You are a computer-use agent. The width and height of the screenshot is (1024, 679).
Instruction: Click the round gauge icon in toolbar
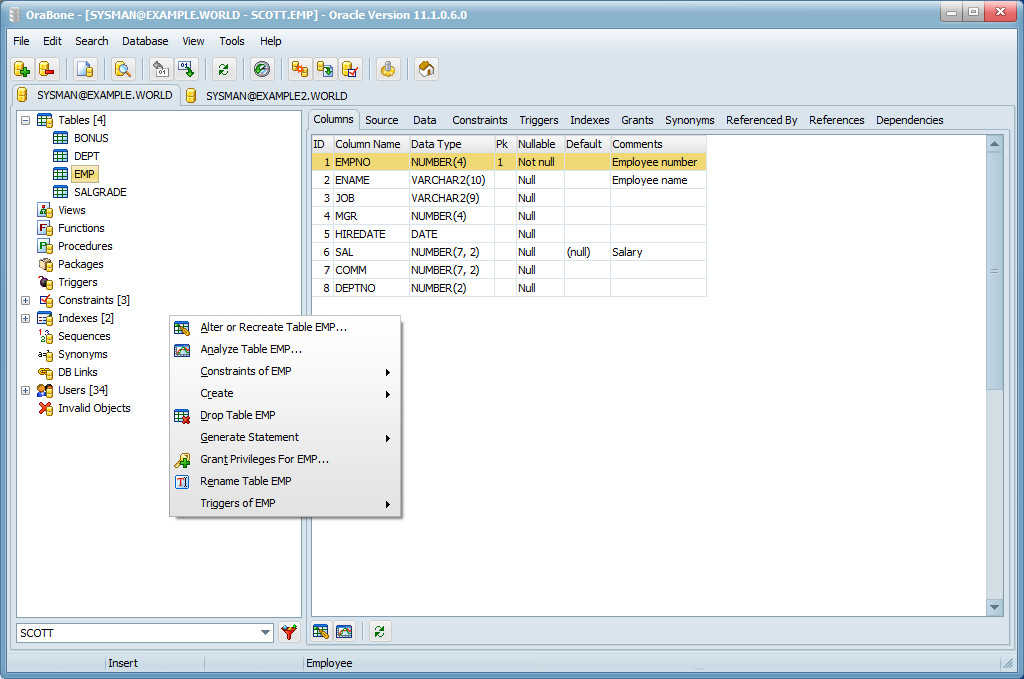pos(262,69)
